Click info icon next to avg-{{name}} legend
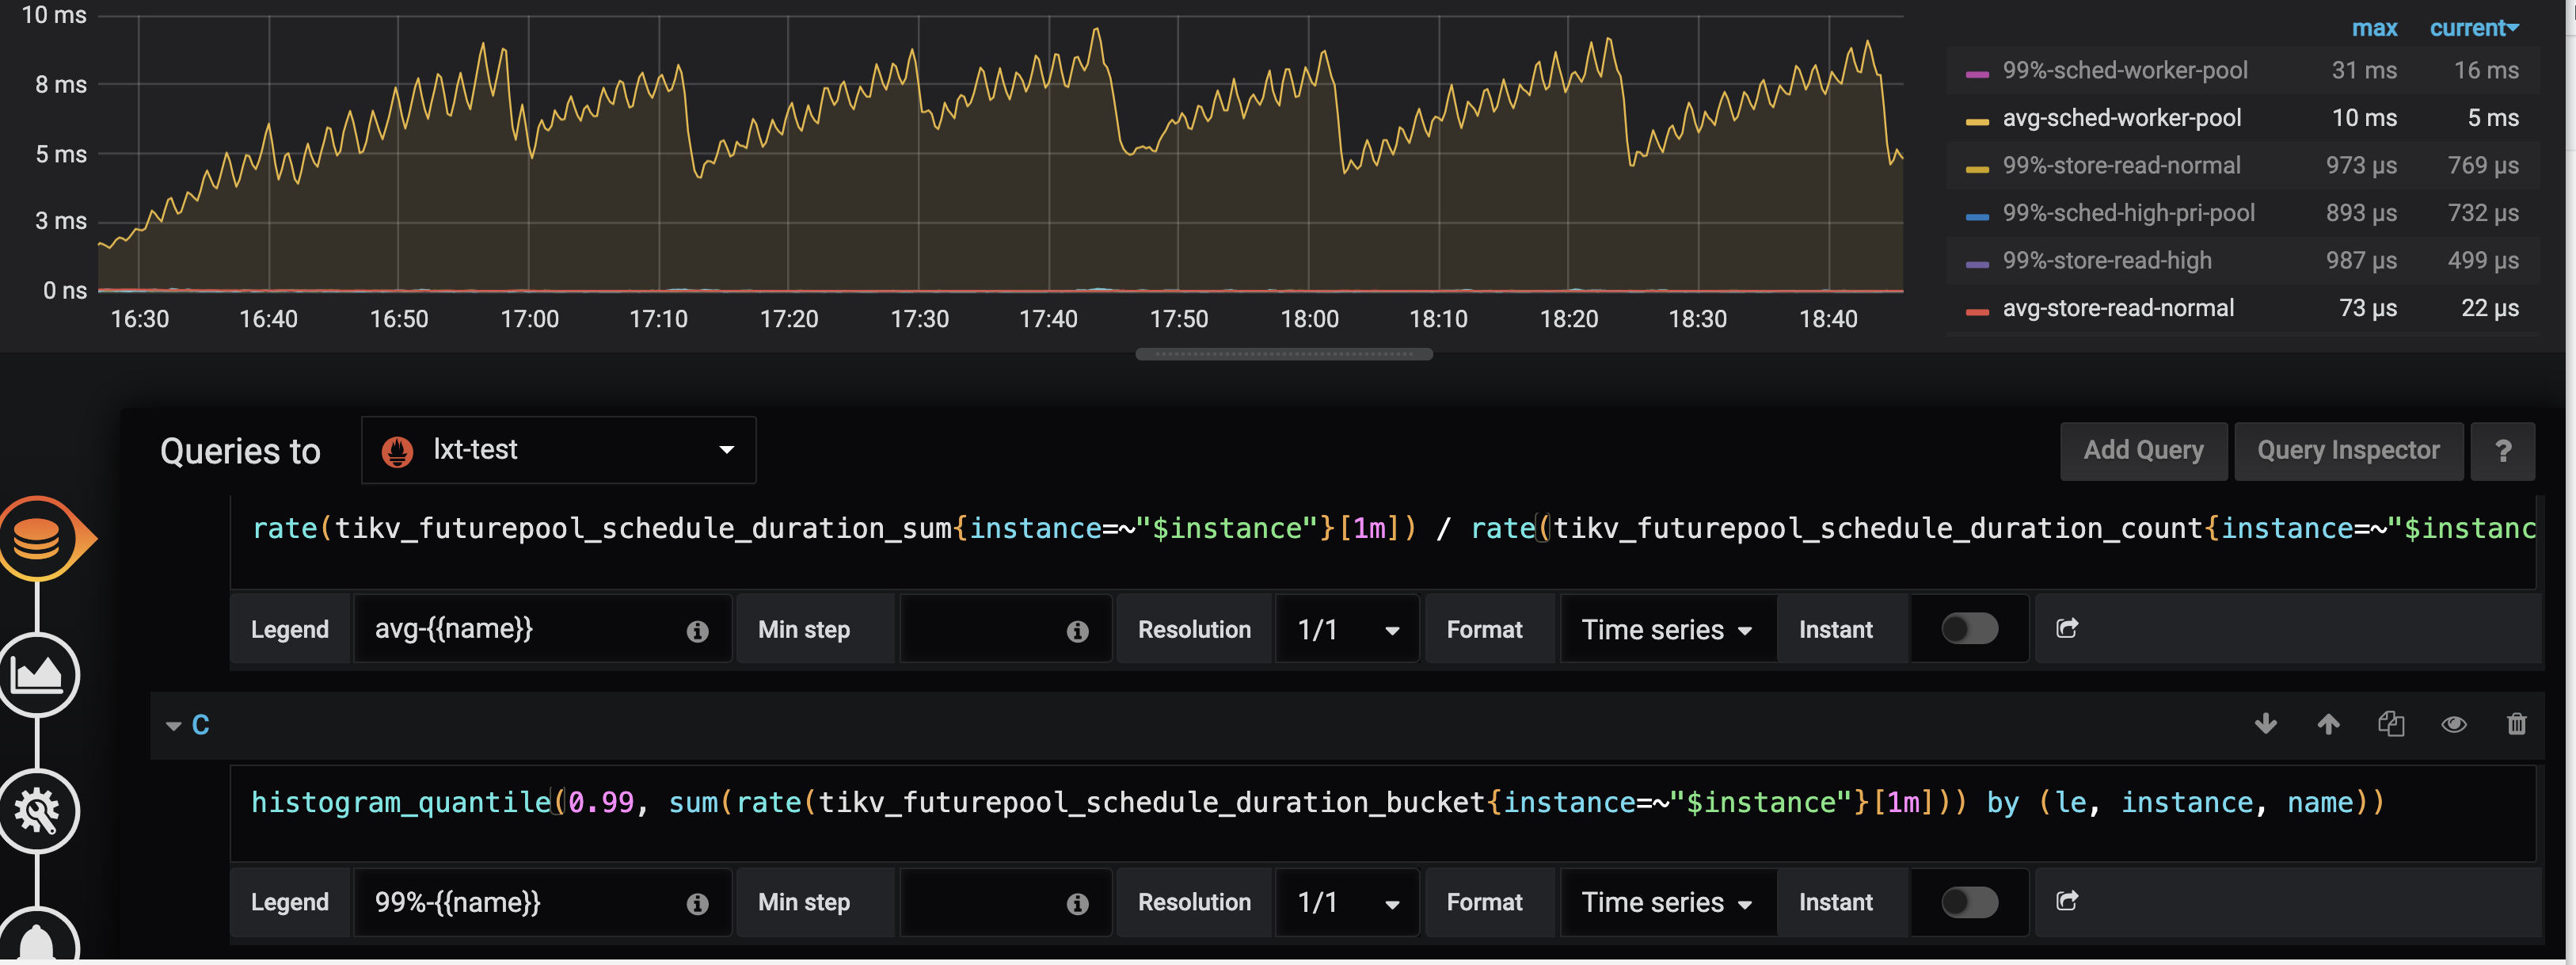2576x965 pixels. click(x=697, y=631)
